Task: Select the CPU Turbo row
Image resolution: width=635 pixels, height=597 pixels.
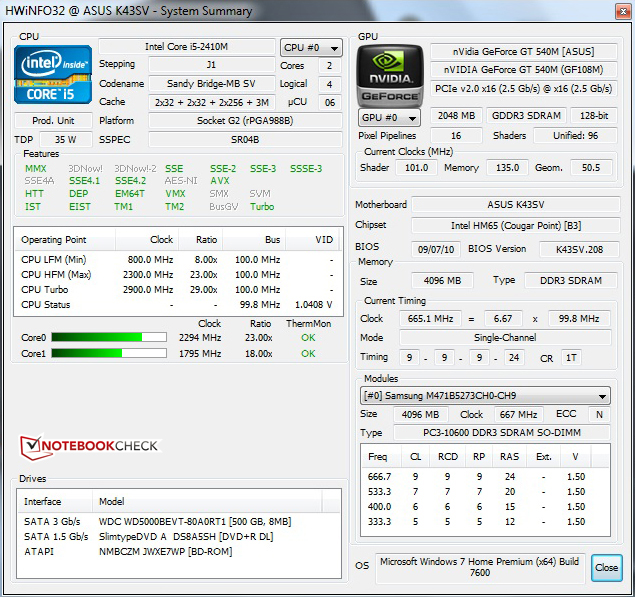Action: coord(178,290)
